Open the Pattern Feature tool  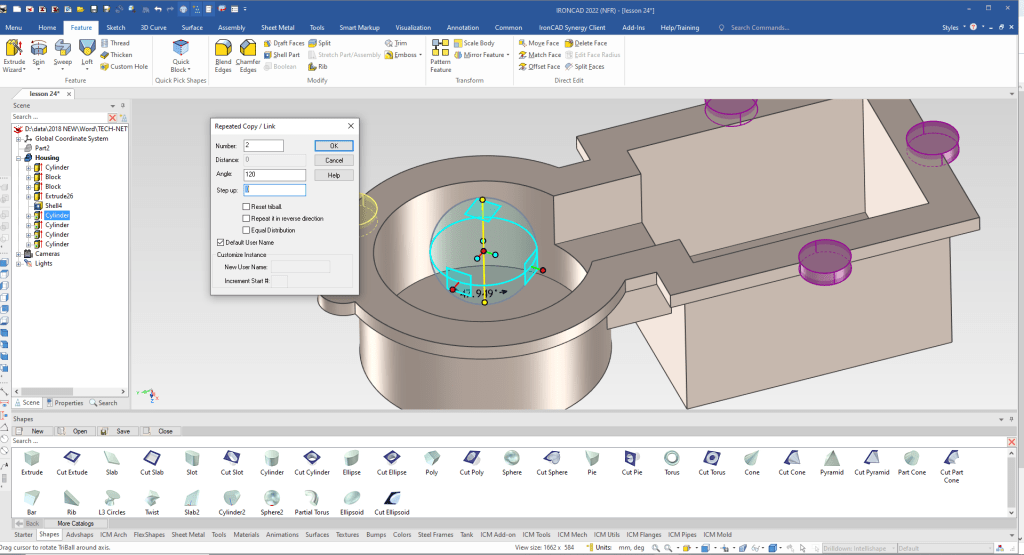440,49
